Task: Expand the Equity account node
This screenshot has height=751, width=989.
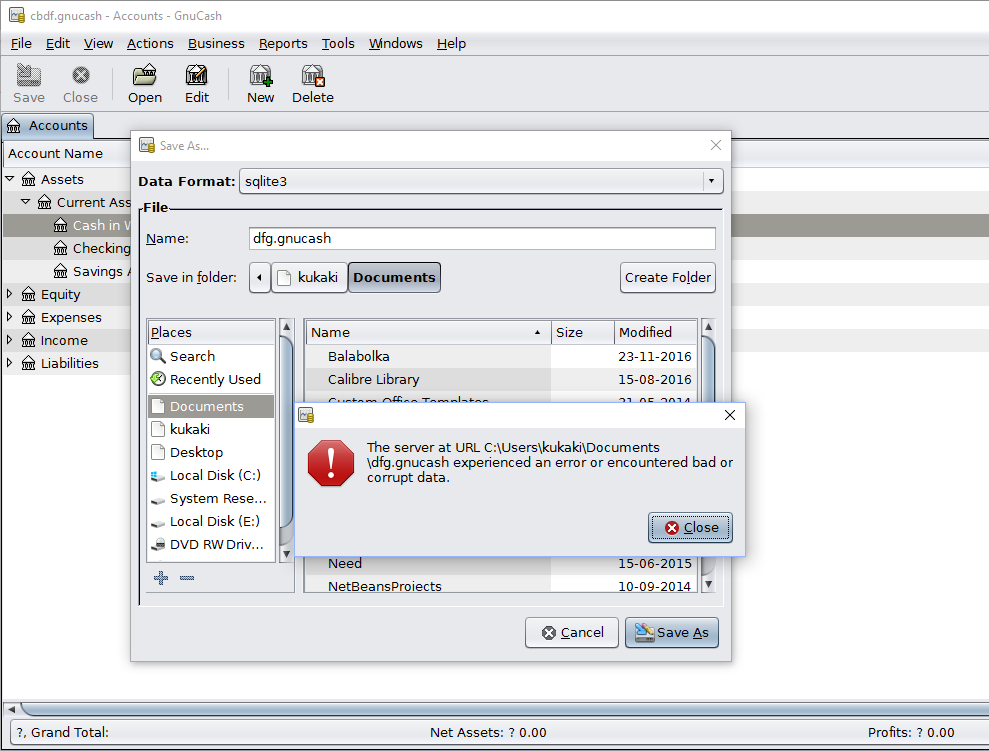Action: click(9, 294)
